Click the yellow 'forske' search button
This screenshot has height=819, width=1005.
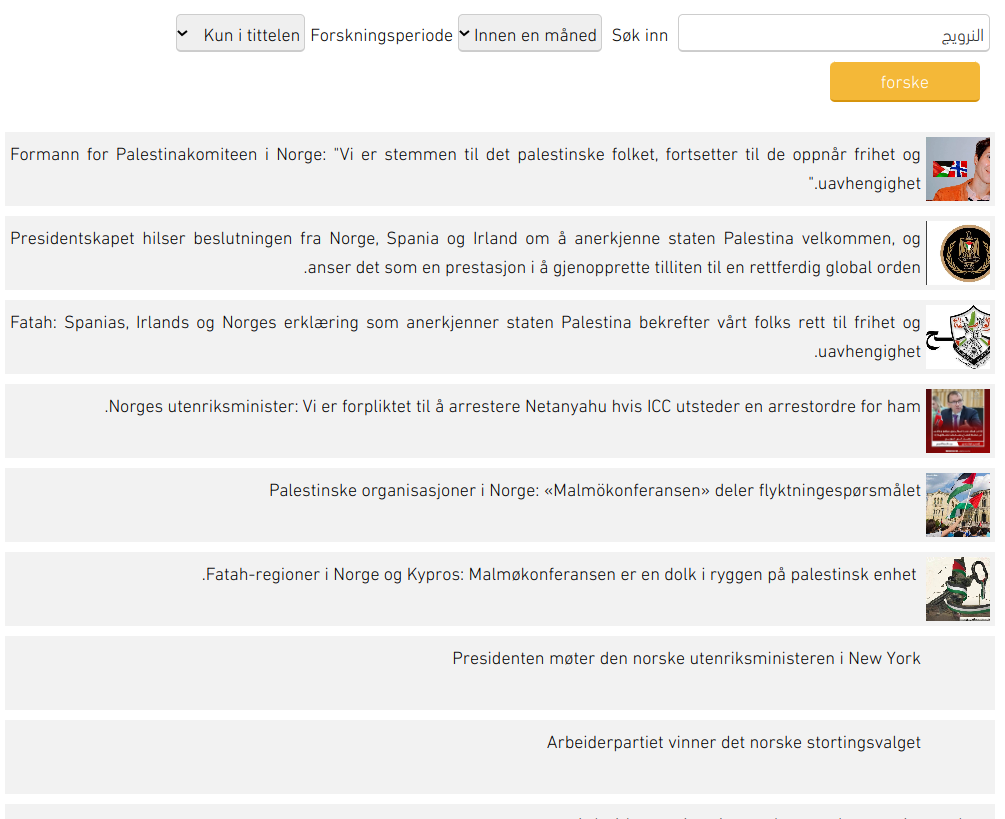point(904,82)
